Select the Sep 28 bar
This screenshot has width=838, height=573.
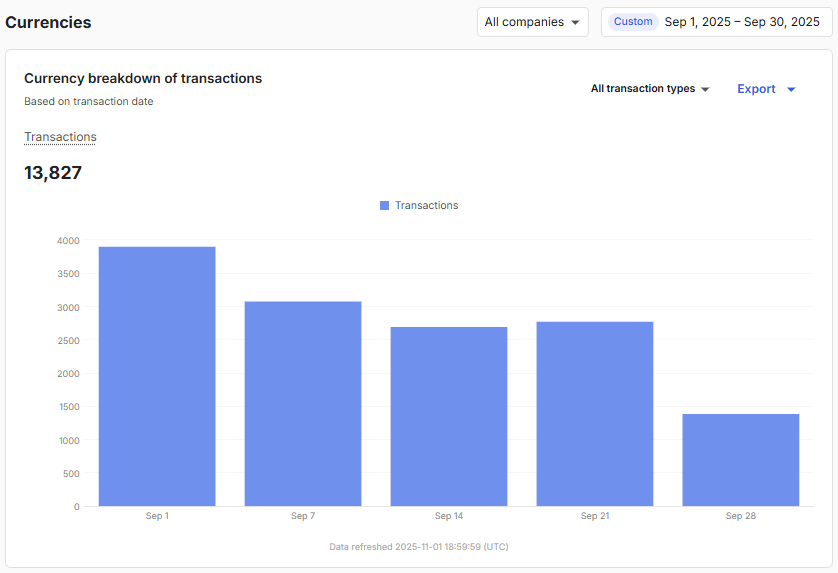pos(741,460)
